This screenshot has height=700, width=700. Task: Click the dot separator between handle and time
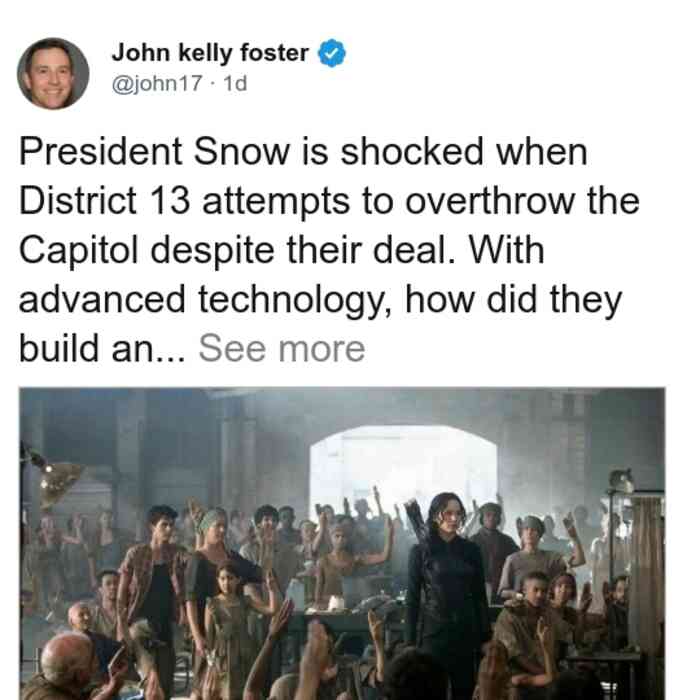click(212, 84)
